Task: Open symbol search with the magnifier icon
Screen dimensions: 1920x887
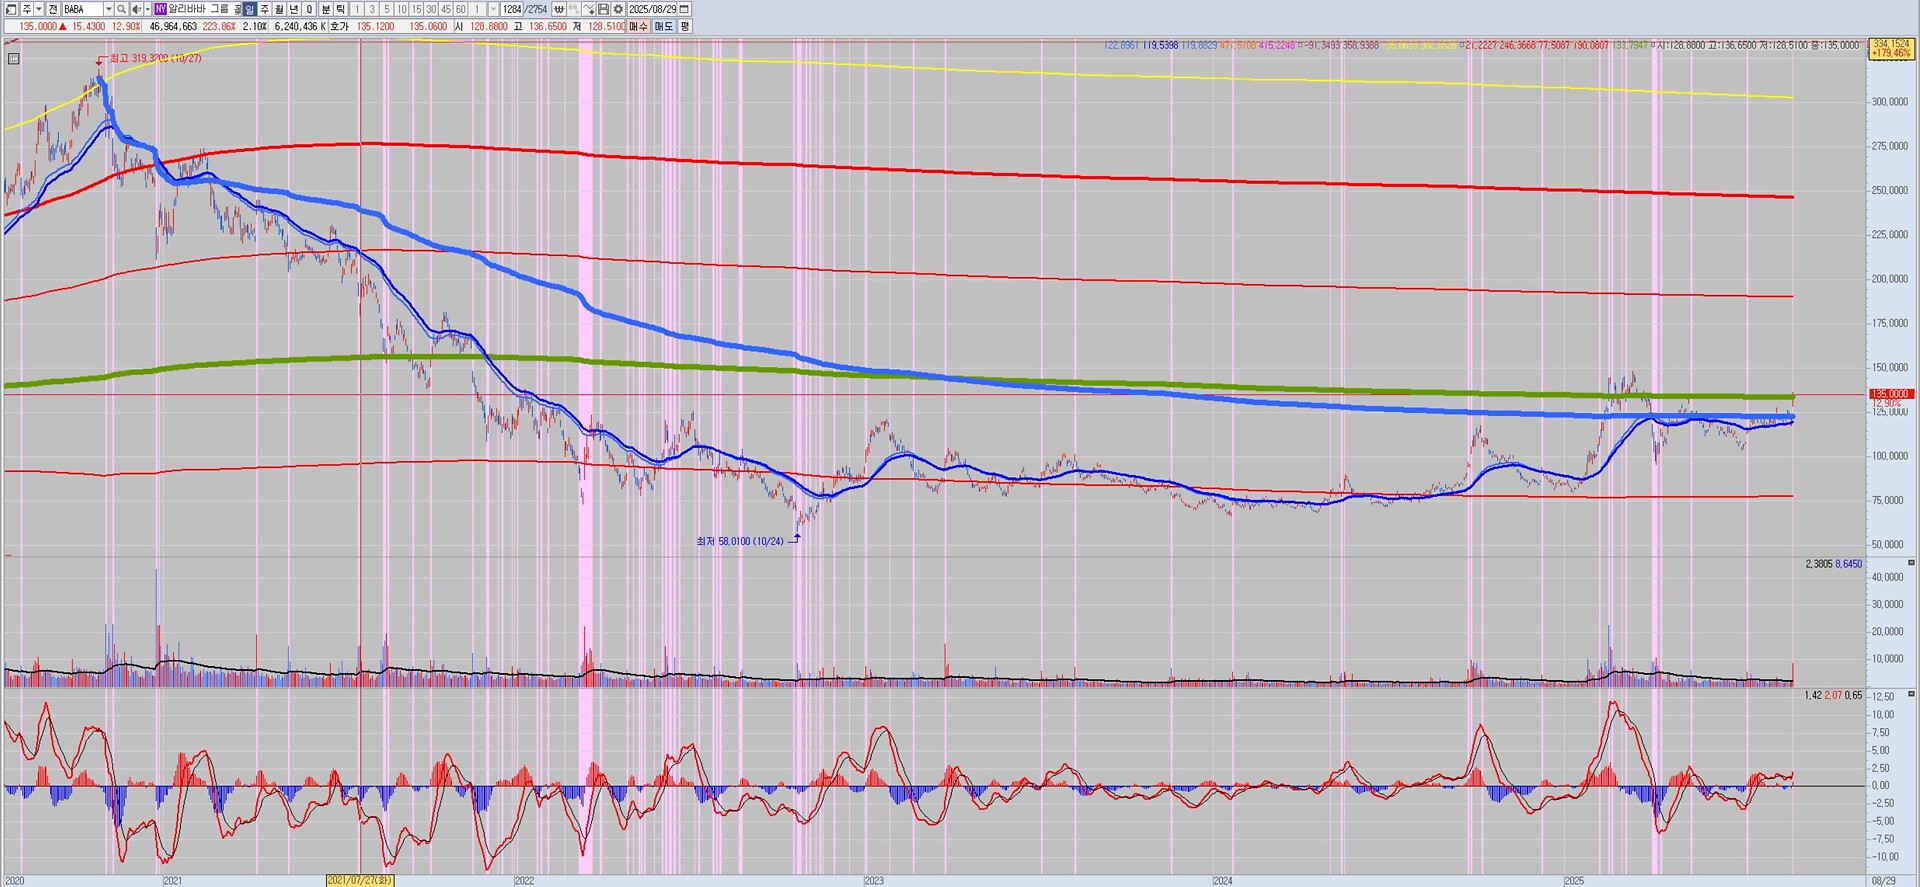Action: pyautogui.click(x=122, y=9)
